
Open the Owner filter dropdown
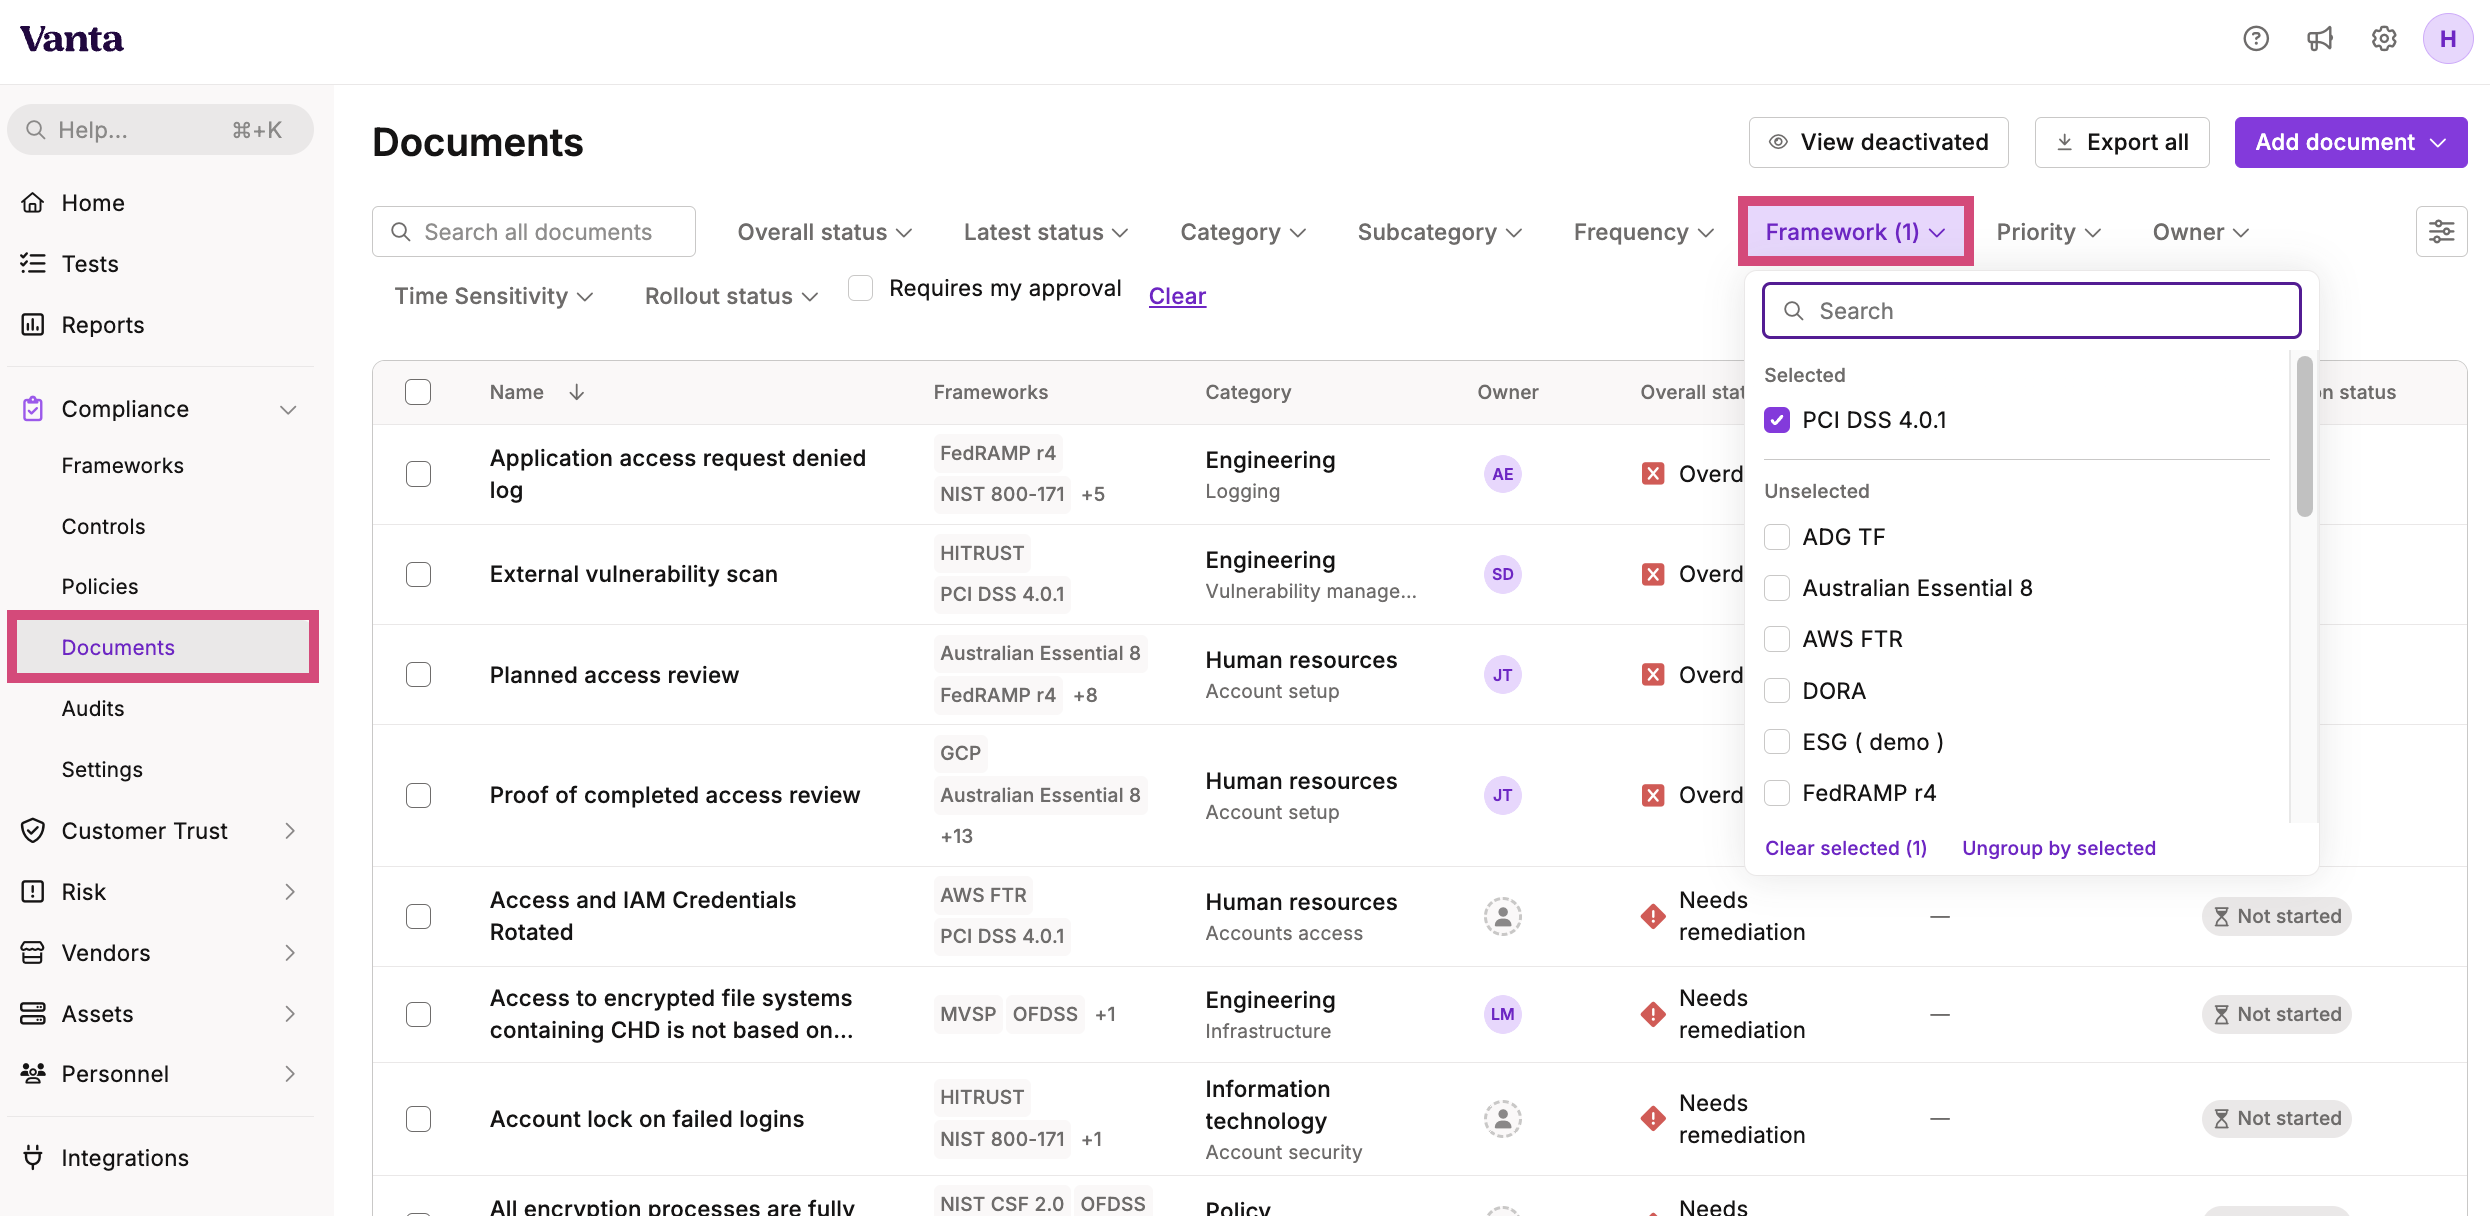pos(2200,232)
